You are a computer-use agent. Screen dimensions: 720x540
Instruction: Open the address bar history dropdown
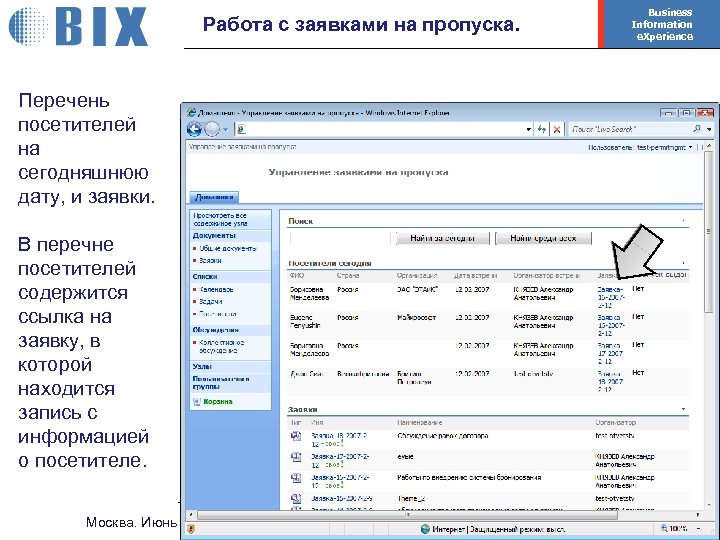pos(529,129)
